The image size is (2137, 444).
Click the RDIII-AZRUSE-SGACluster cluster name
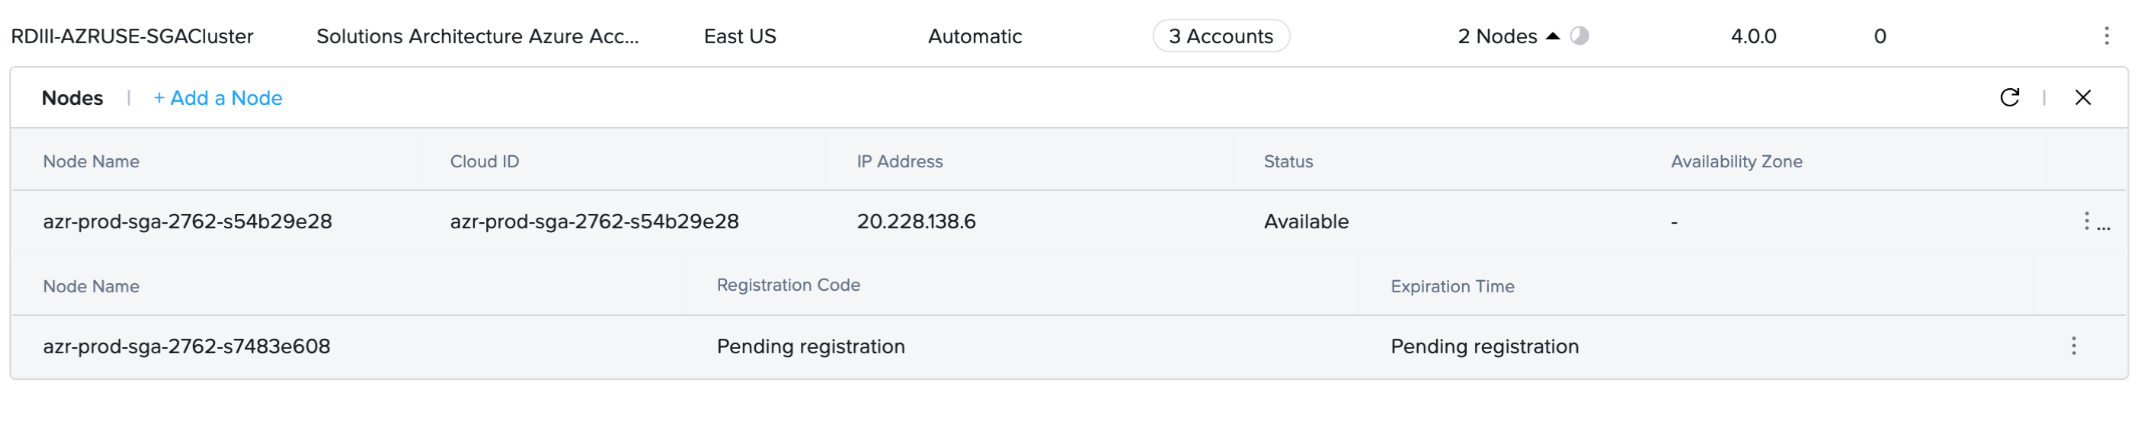pyautogui.click(x=132, y=36)
